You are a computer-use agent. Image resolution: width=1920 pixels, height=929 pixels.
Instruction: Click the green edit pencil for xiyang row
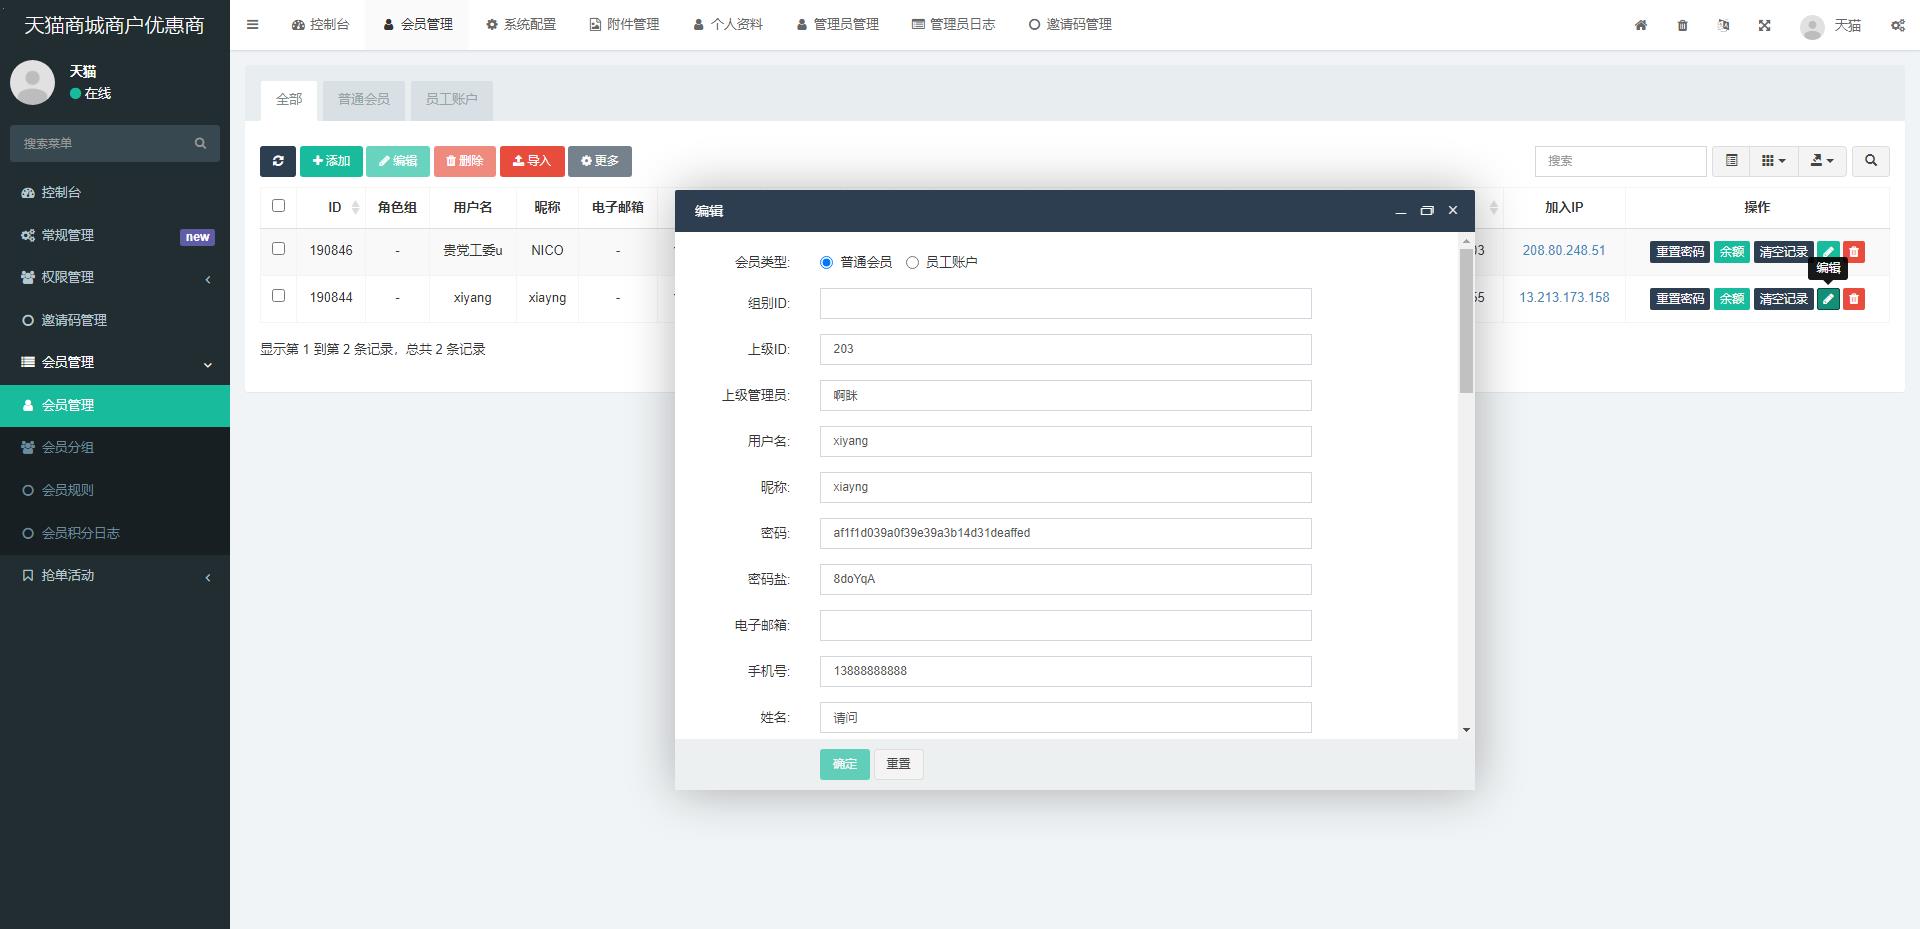(x=1828, y=299)
